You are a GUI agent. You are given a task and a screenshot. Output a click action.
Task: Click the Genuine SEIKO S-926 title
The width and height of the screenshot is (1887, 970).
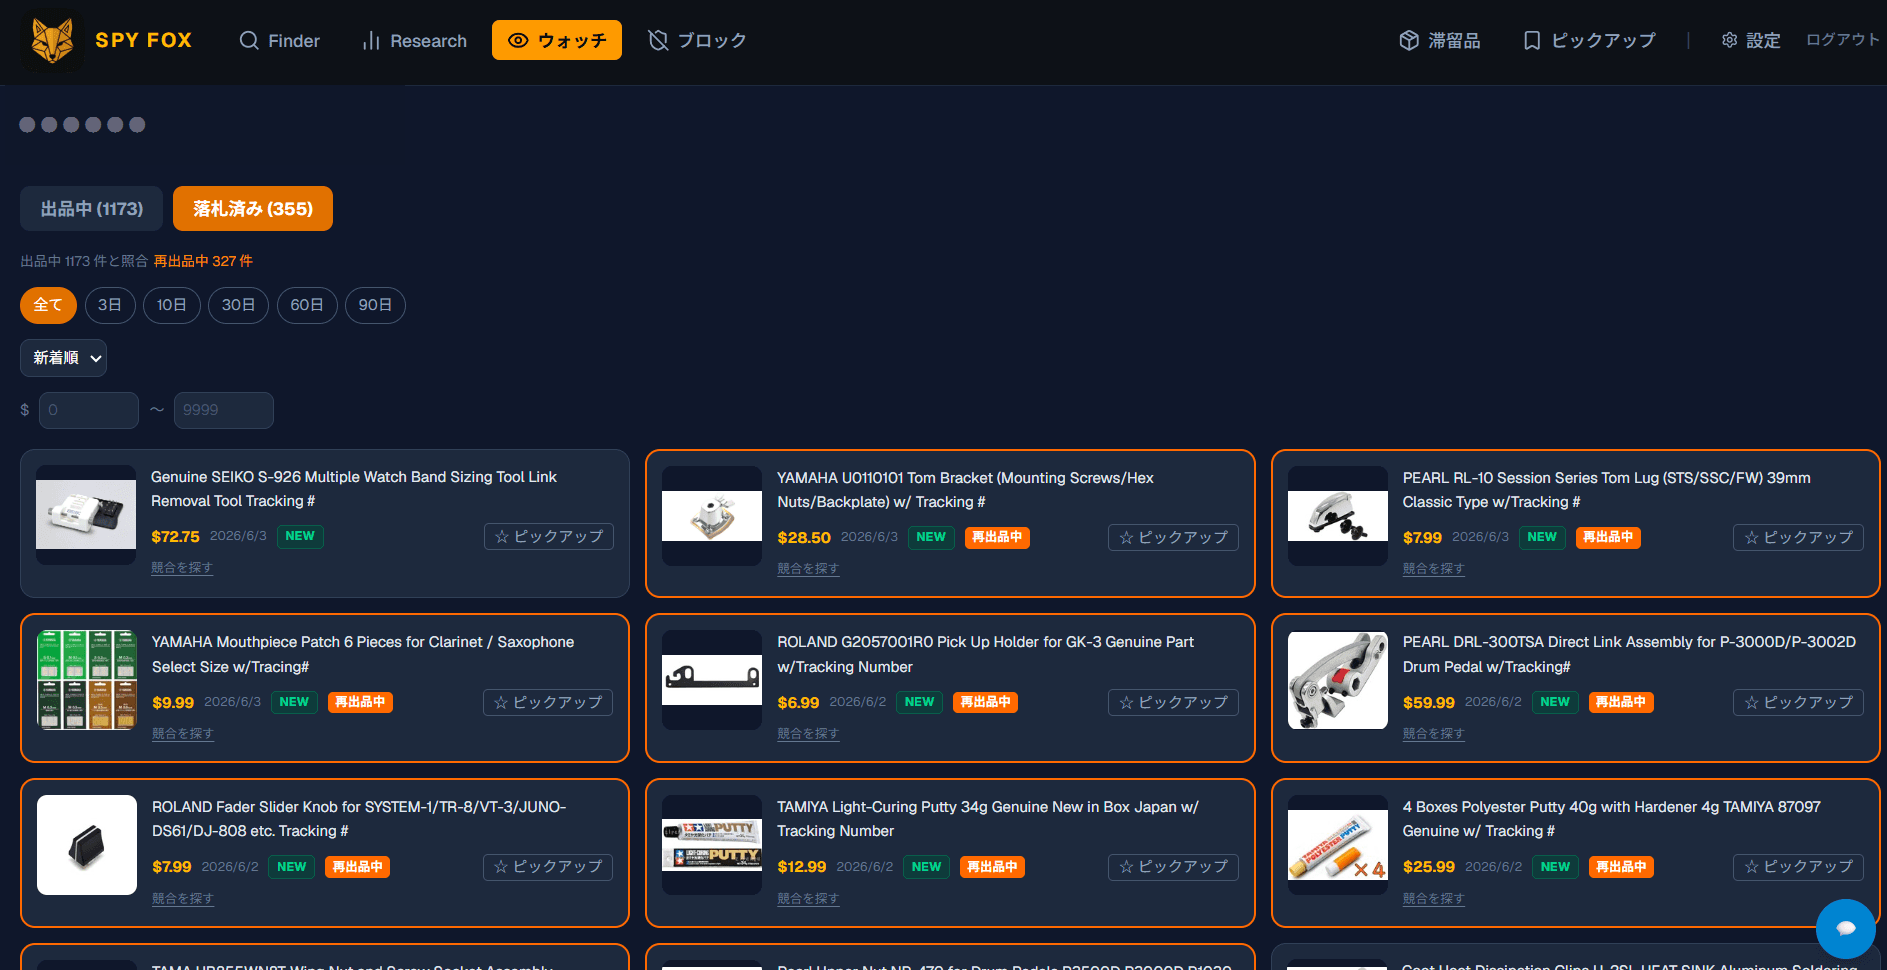coord(354,489)
